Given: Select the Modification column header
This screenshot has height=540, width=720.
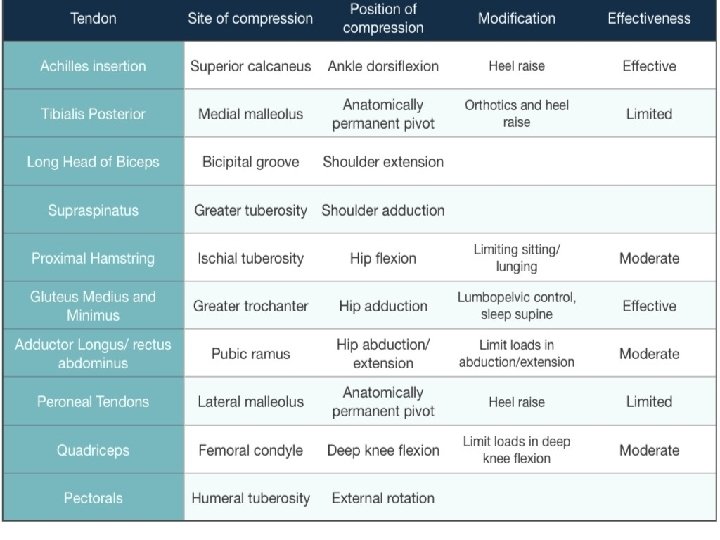Looking at the screenshot, I should coord(516,19).
